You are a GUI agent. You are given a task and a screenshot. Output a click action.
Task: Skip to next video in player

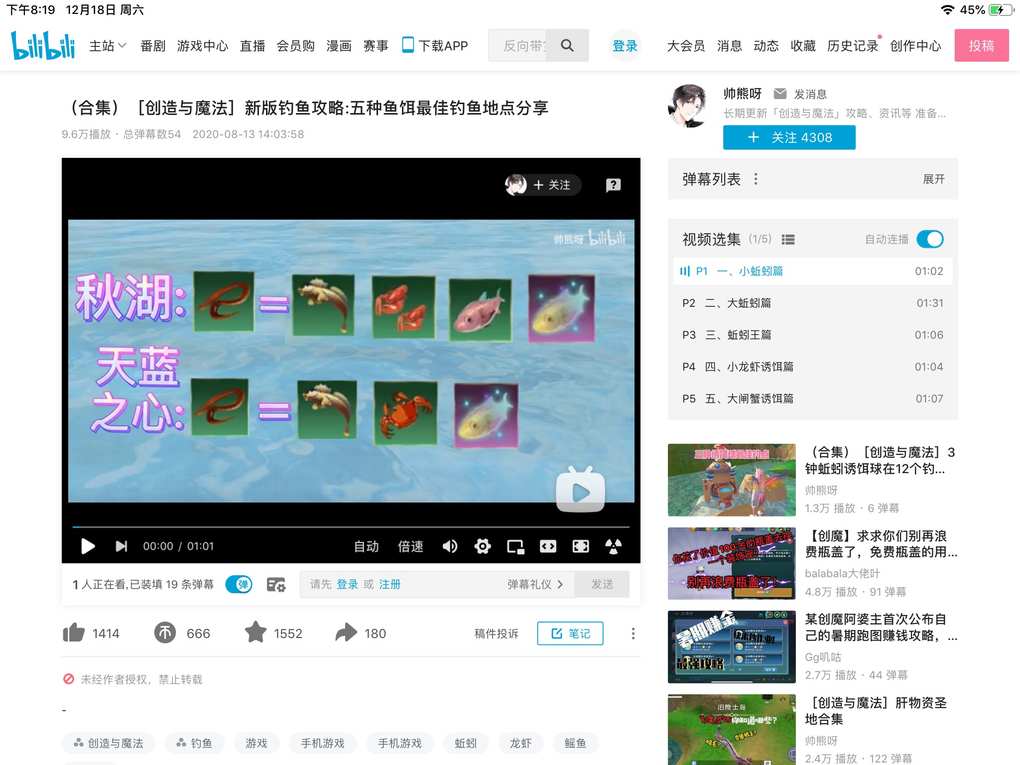tap(121, 546)
